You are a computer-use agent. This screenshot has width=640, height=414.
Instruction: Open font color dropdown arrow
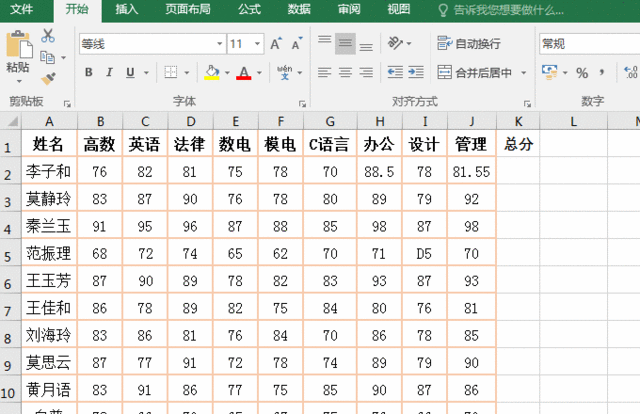(259, 73)
